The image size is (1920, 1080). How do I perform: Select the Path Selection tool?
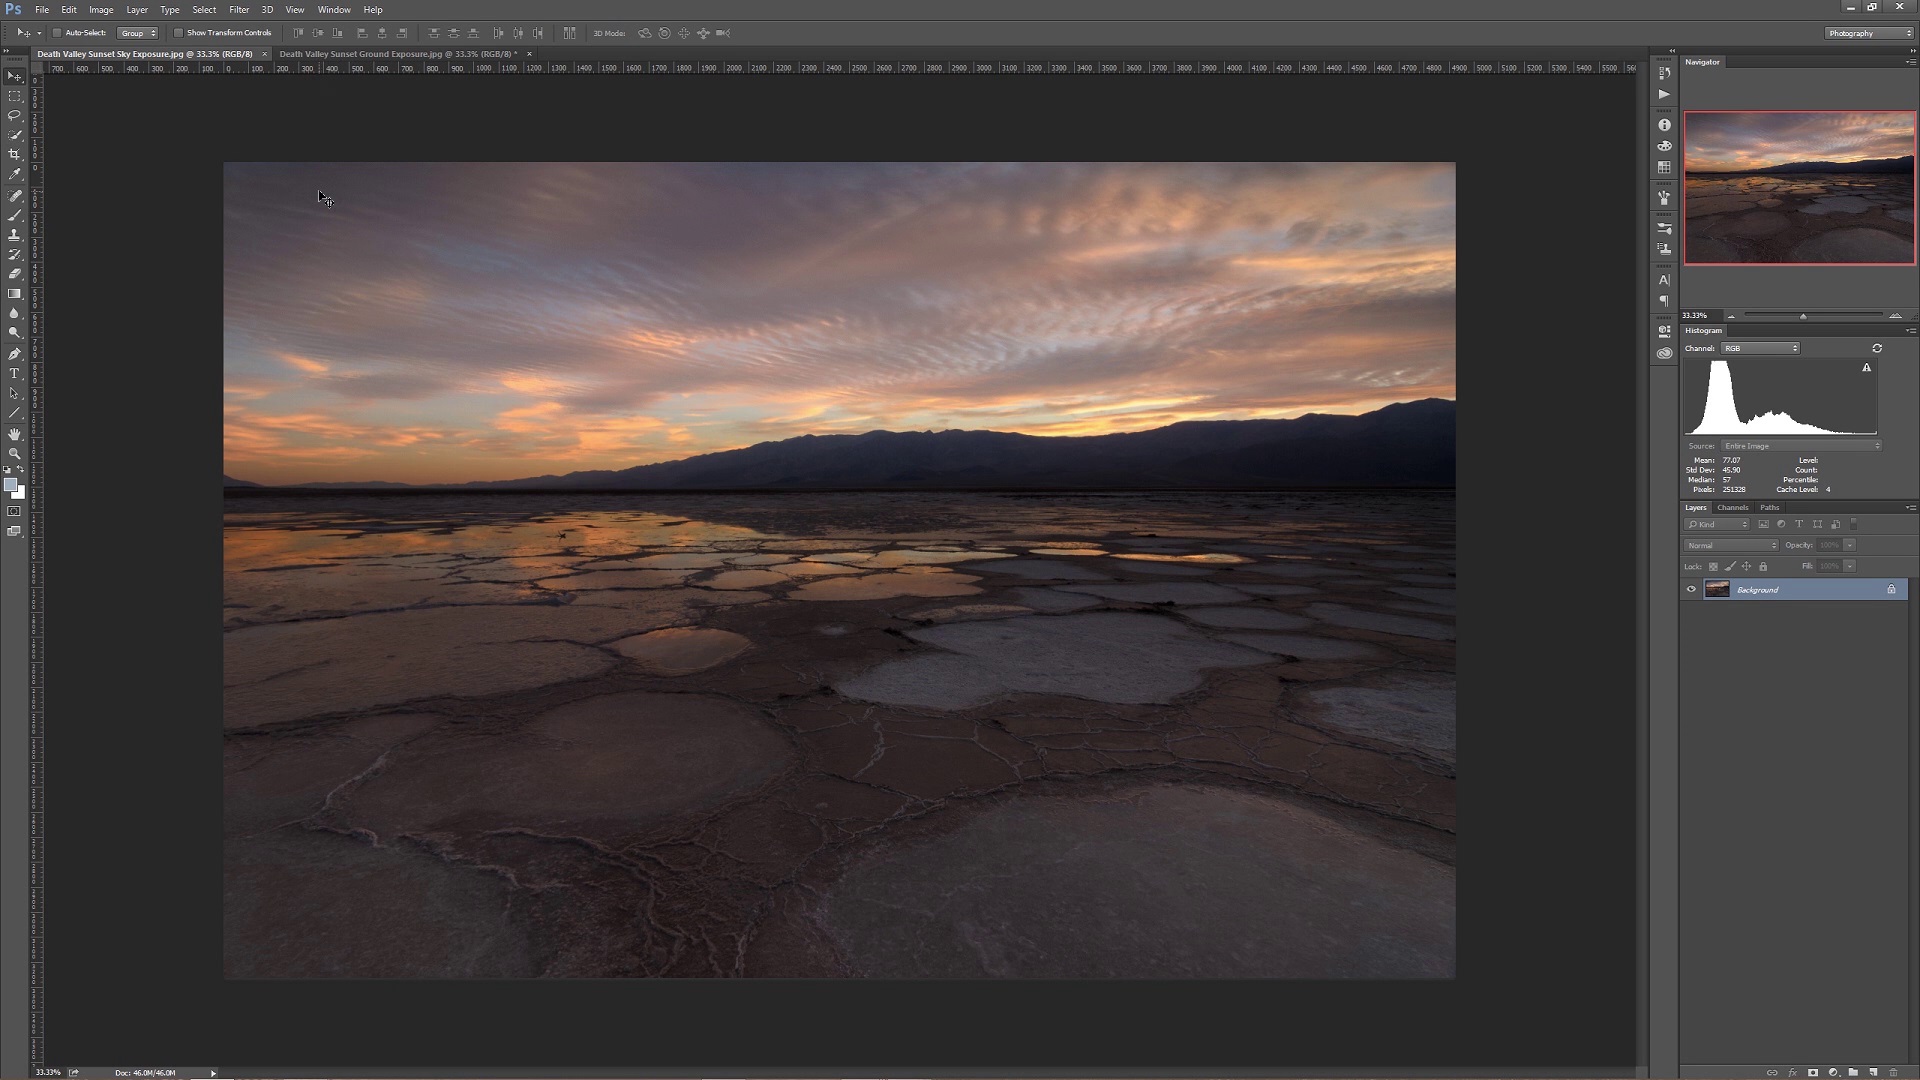pos(14,393)
